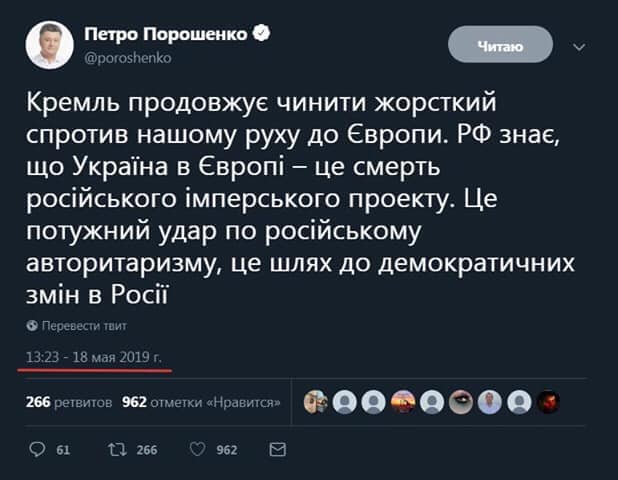Screen dimensions: 618x480
Task: Click the 13:23 - 18 мая 2019 timestamp
Action: [95, 357]
